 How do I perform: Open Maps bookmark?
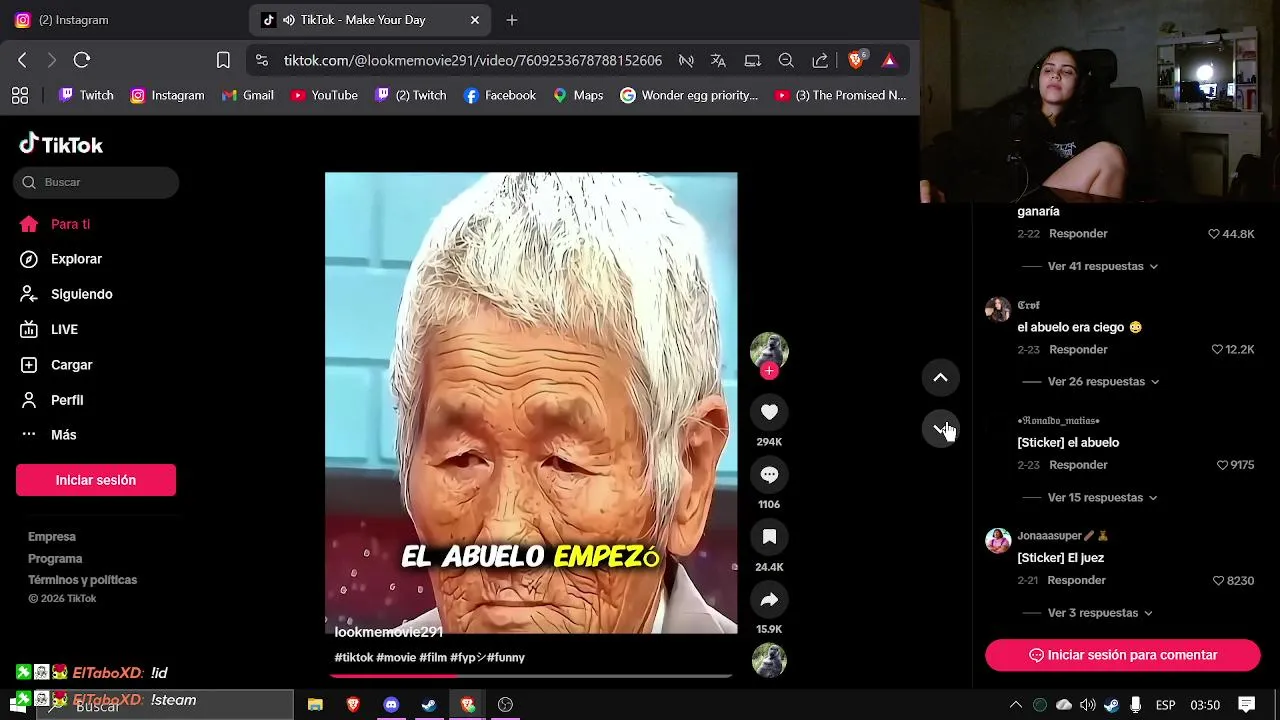click(x=578, y=95)
